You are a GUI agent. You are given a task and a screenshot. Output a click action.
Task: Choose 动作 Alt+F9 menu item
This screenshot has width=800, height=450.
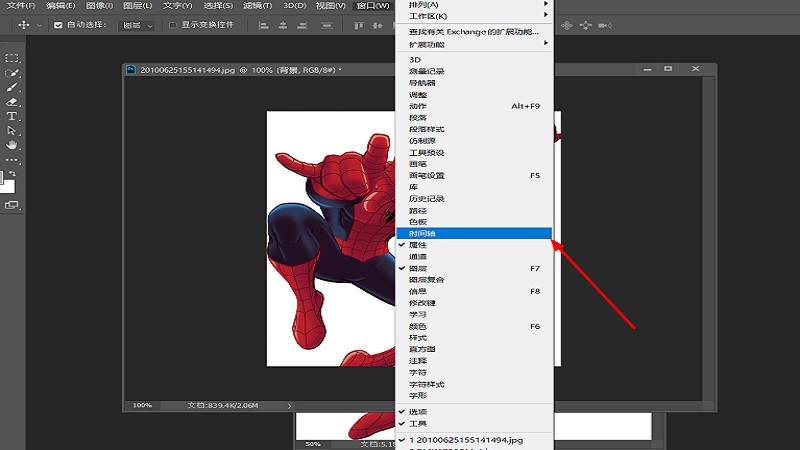pos(474,106)
